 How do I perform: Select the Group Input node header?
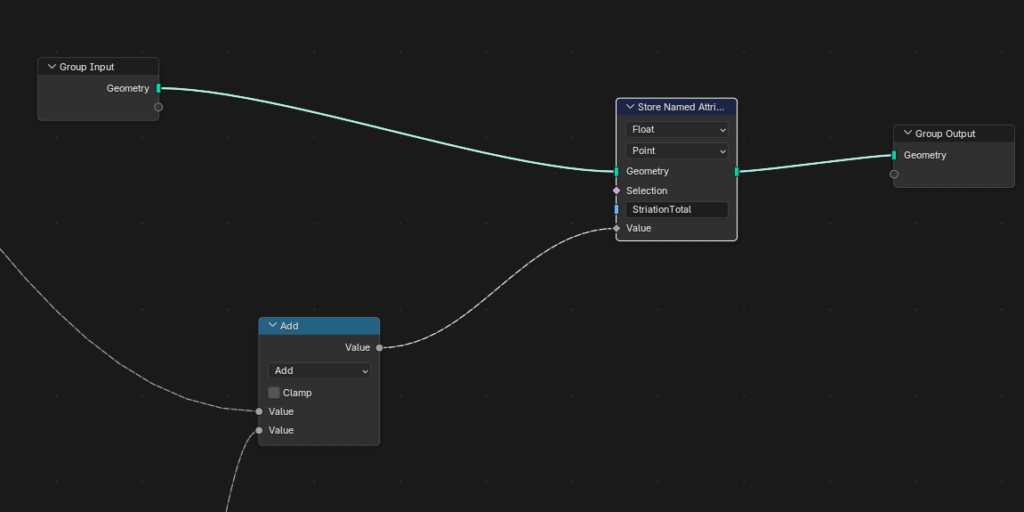tap(98, 67)
